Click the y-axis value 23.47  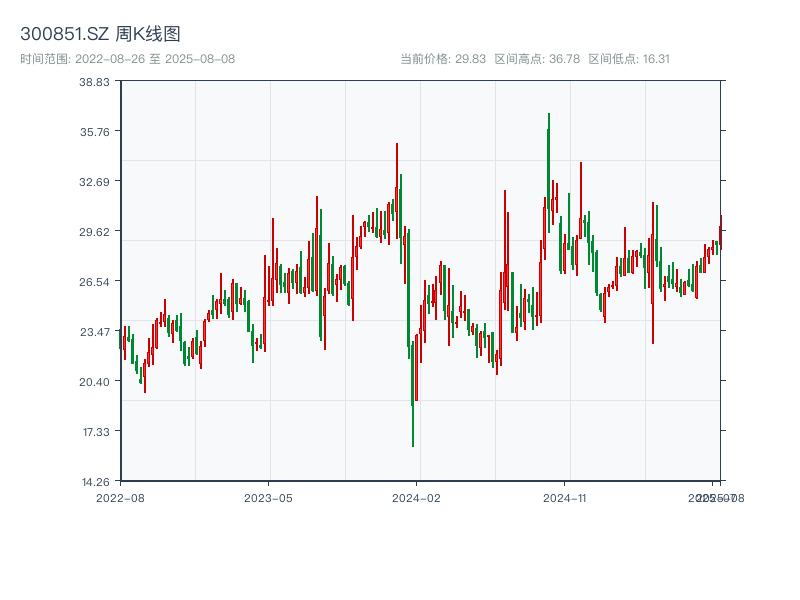click(x=94, y=332)
